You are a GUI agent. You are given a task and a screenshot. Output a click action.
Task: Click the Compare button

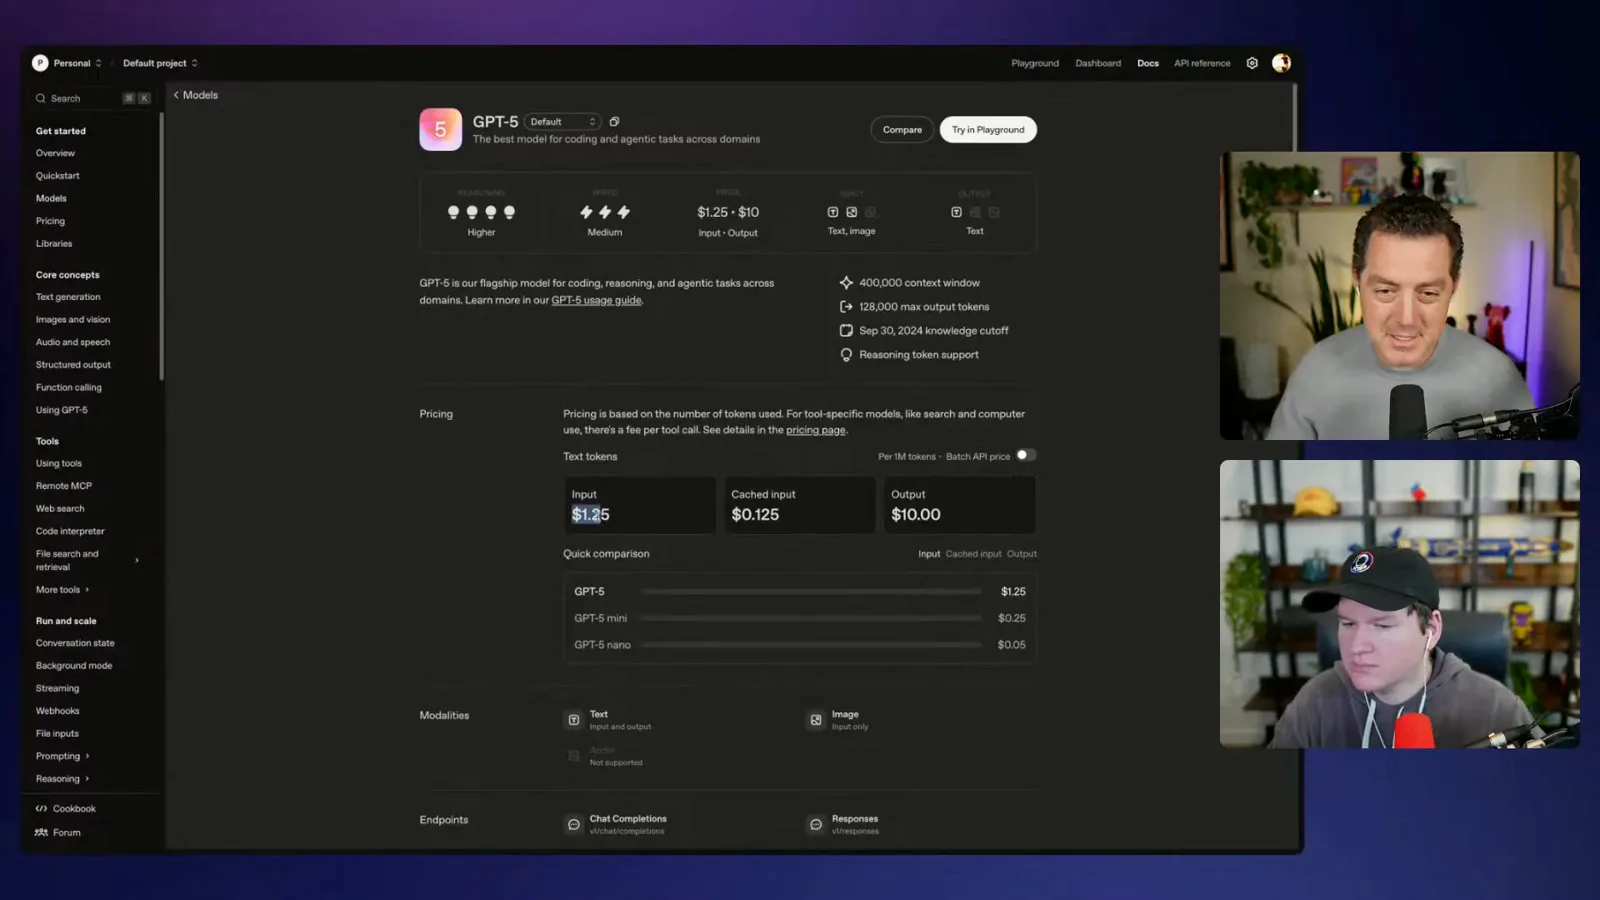[902, 130]
